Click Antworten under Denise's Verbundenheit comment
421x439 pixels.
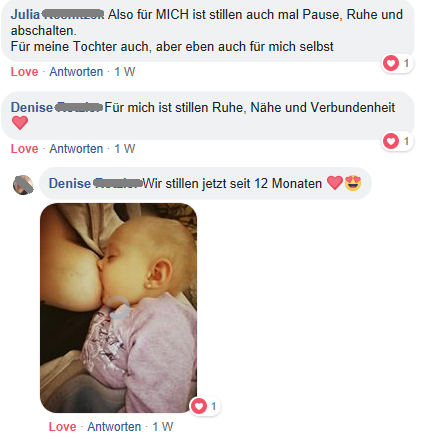point(76,149)
